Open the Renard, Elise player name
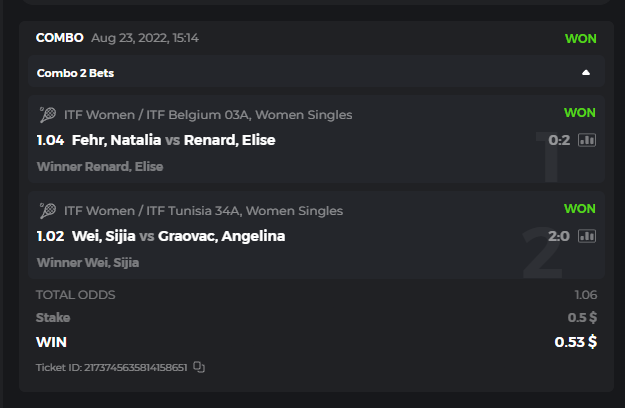Screen dimensions: 625x408 [x=229, y=140]
